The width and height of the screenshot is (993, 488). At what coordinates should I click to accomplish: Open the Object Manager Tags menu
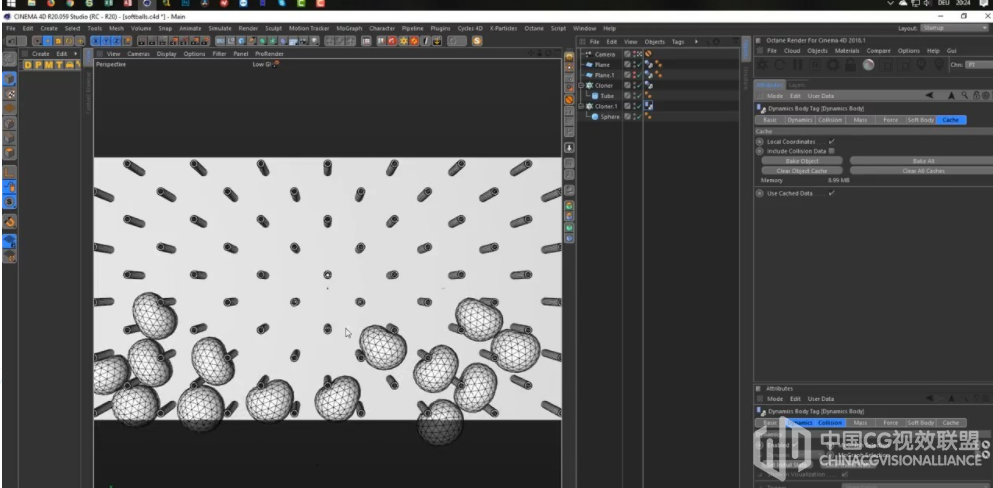coord(678,42)
